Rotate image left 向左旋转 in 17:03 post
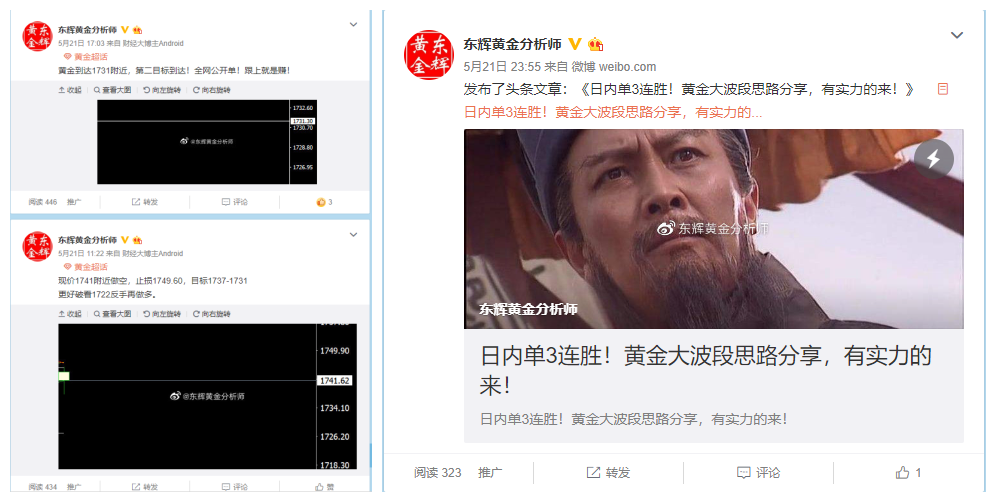Screen dimensions: 996x502 pos(162,90)
